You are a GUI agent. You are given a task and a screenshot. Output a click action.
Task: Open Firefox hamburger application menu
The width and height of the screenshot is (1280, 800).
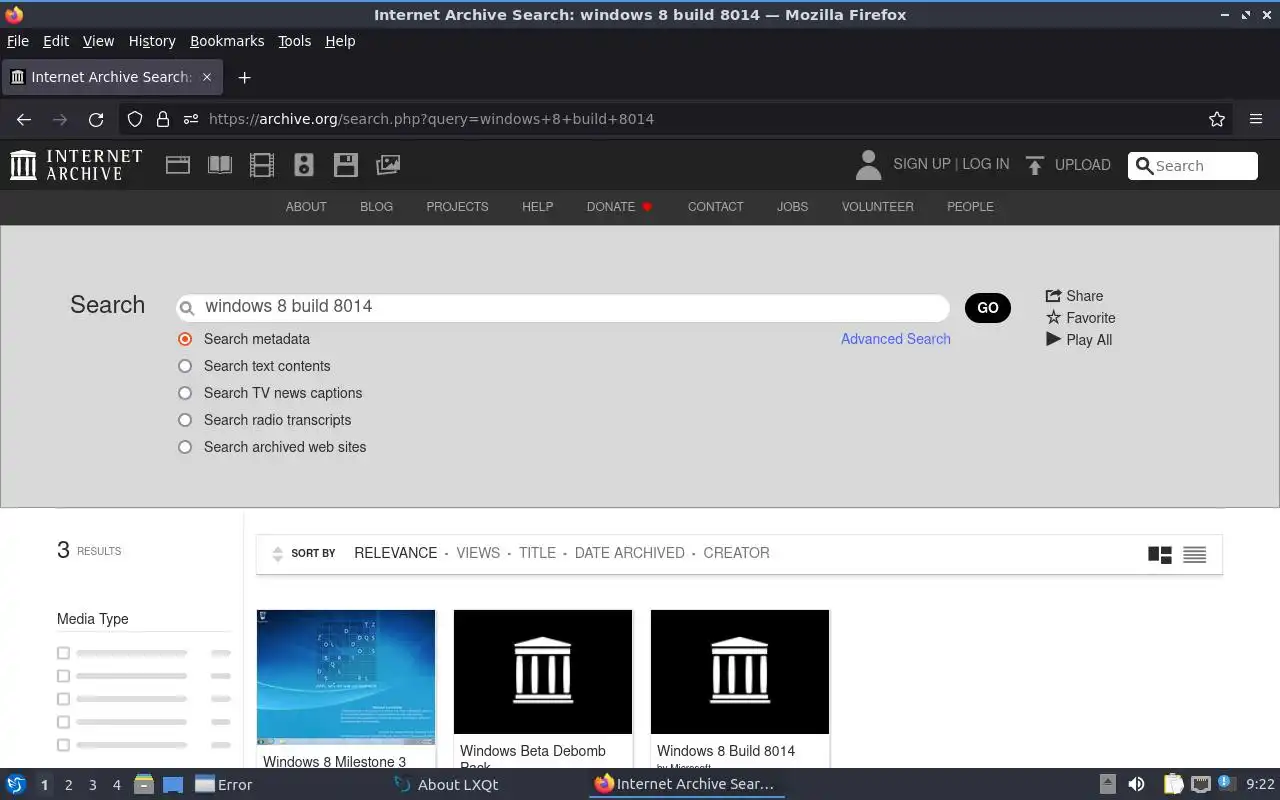(1256, 119)
